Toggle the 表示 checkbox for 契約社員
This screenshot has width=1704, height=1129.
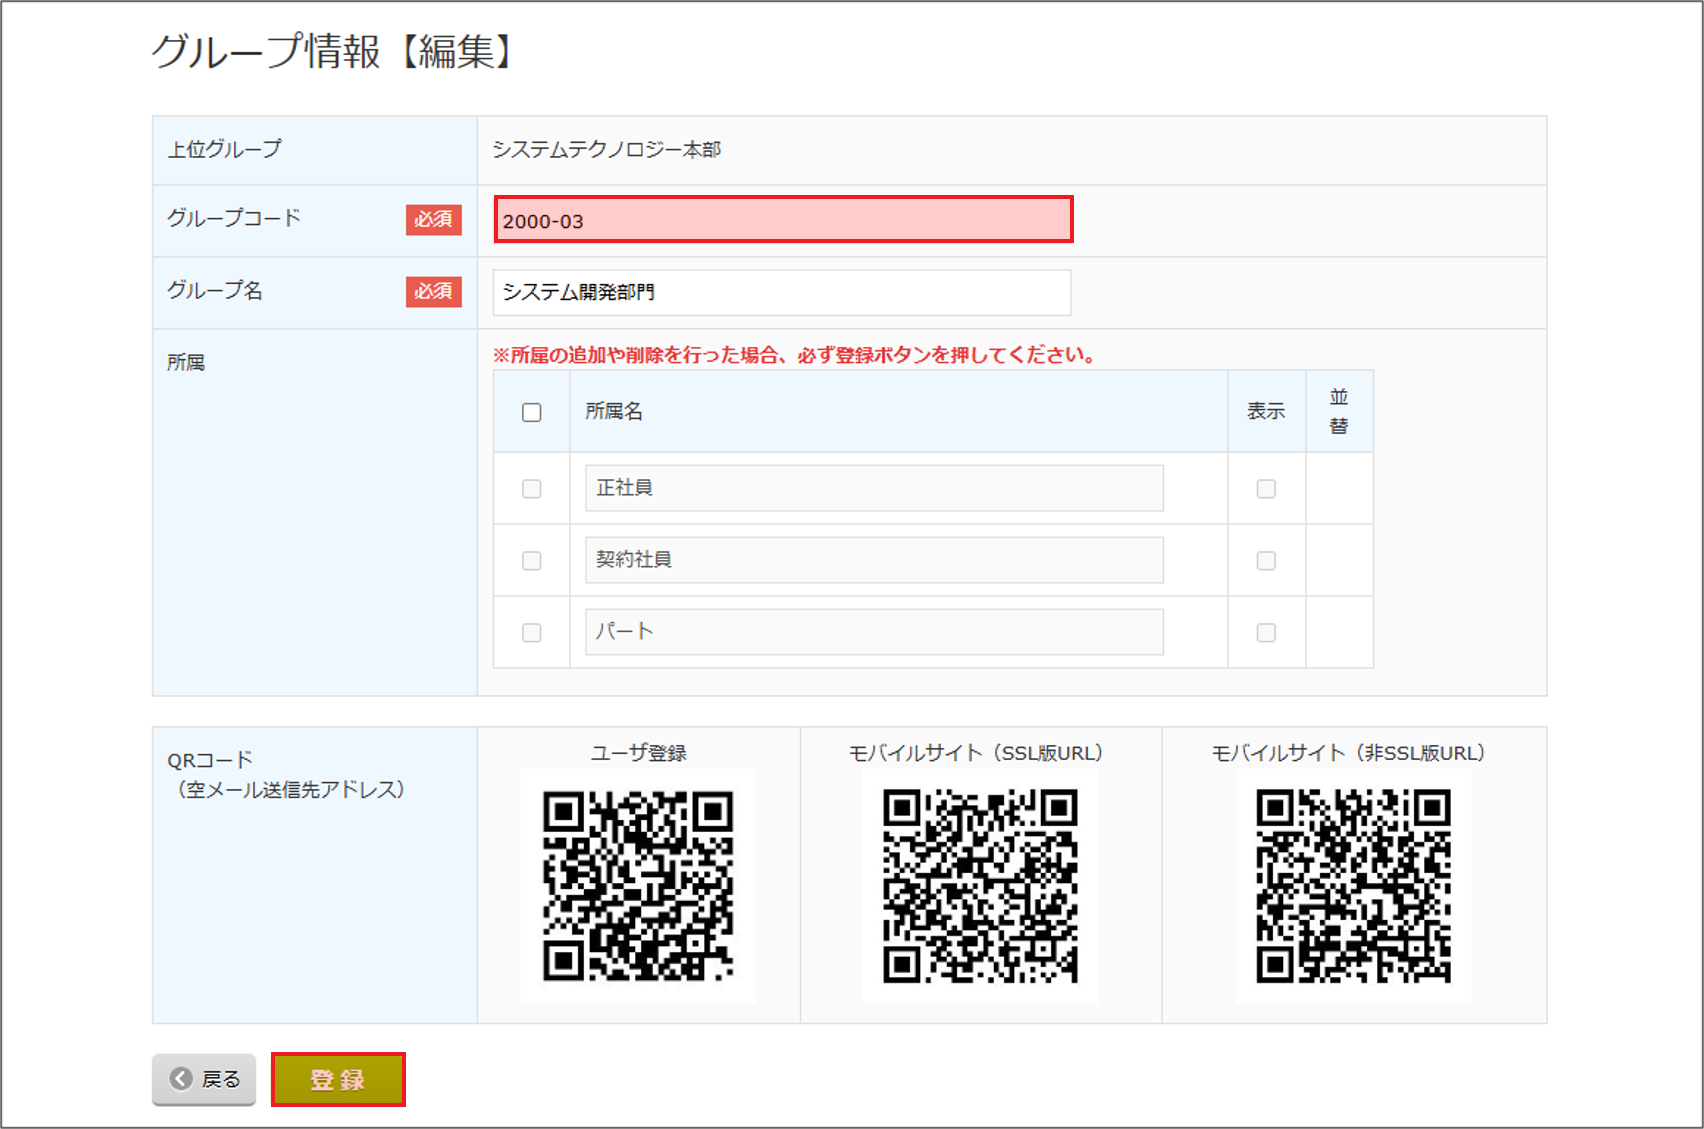coord(1266,560)
